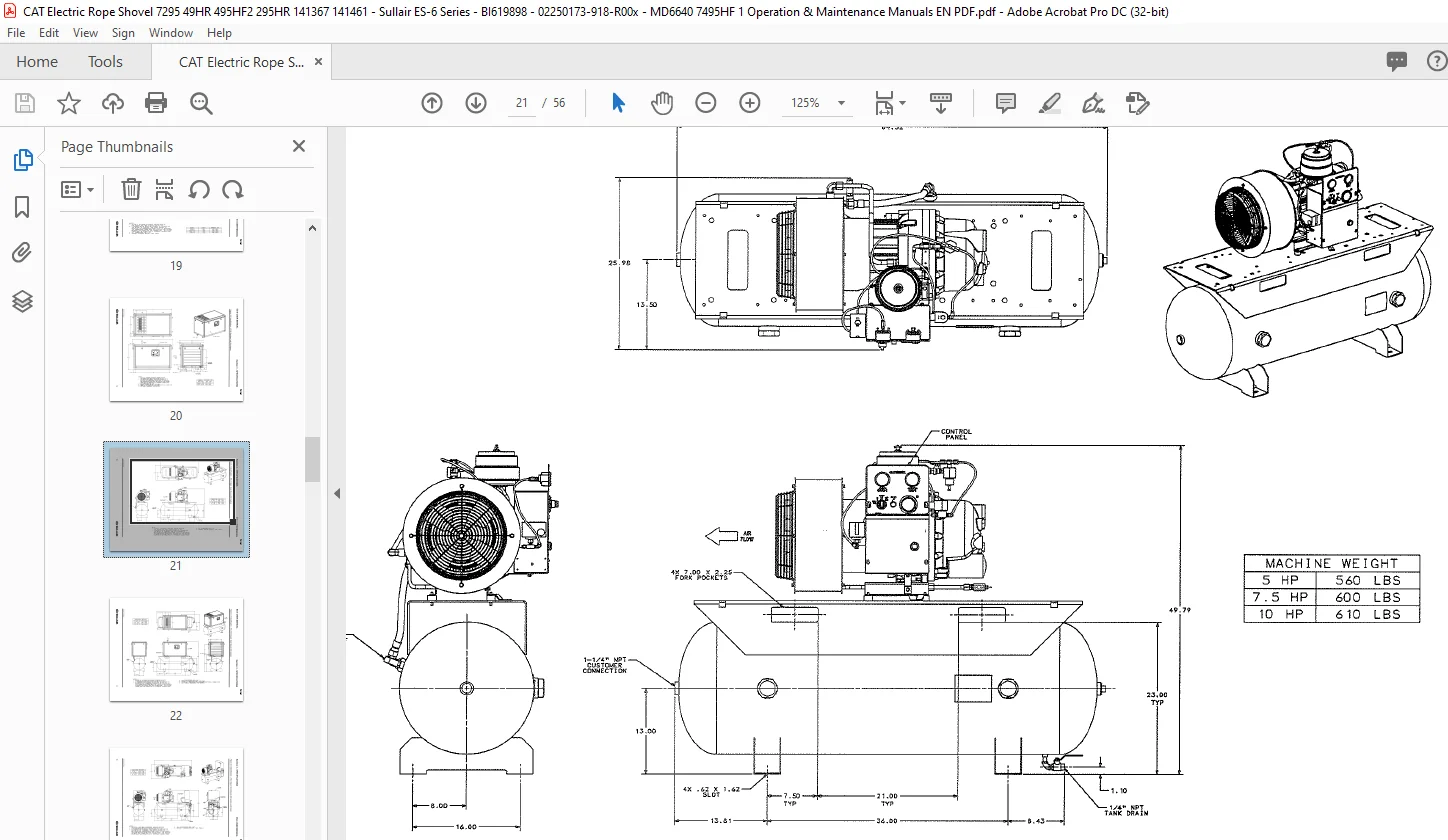This screenshot has height=840, width=1448.
Task: Select the highlighted page 21 thumbnail
Action: tap(176, 499)
